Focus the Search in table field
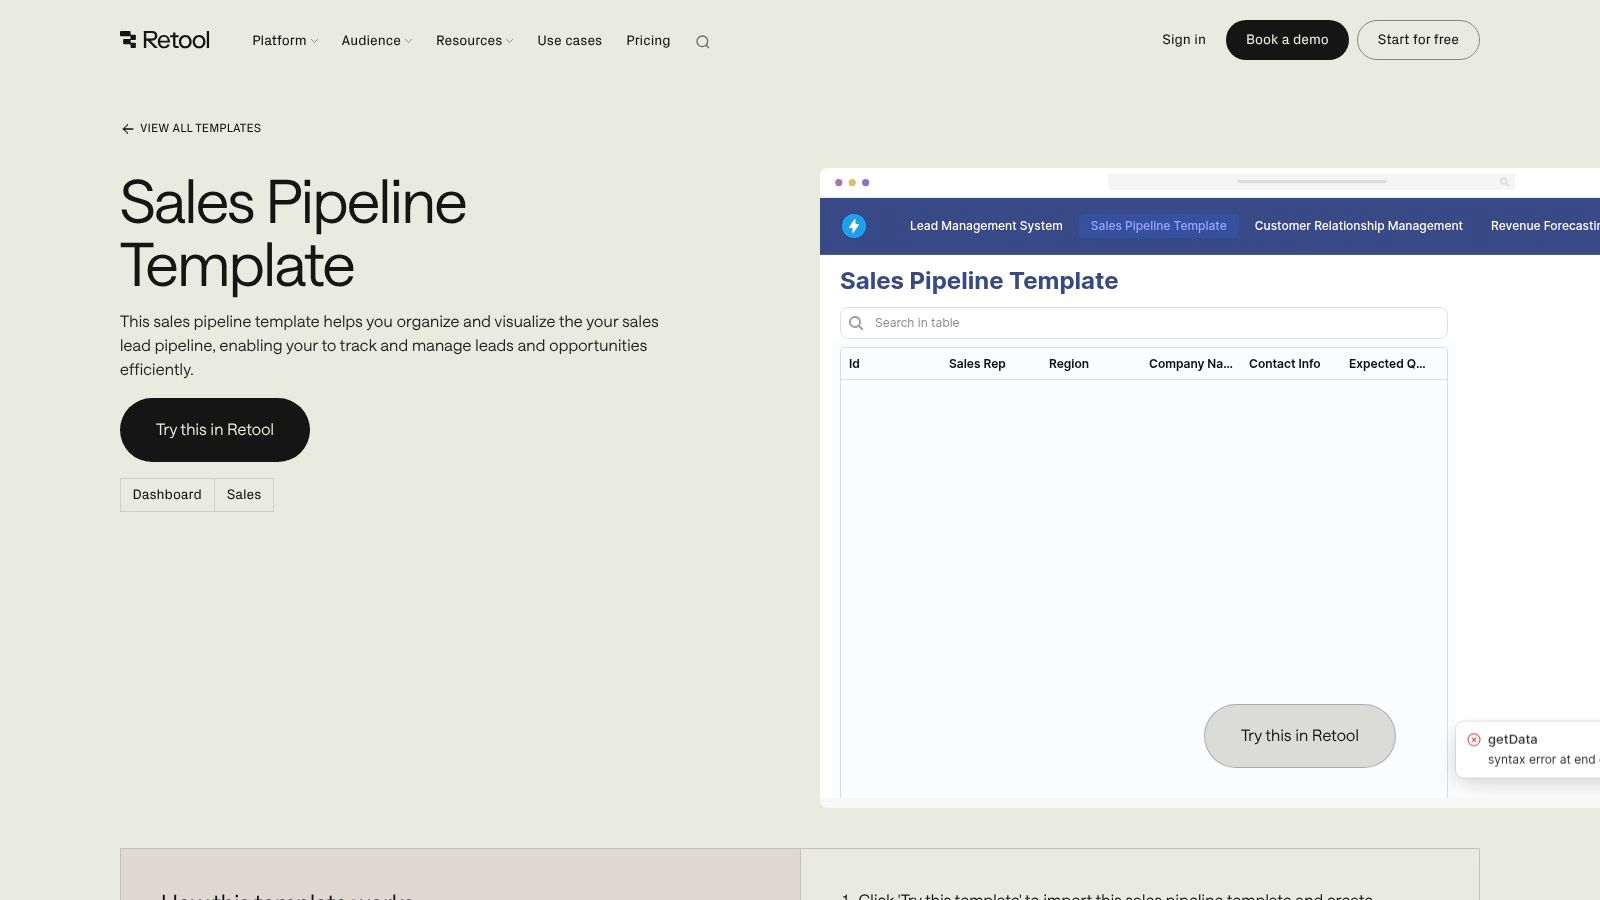 (x=1144, y=323)
